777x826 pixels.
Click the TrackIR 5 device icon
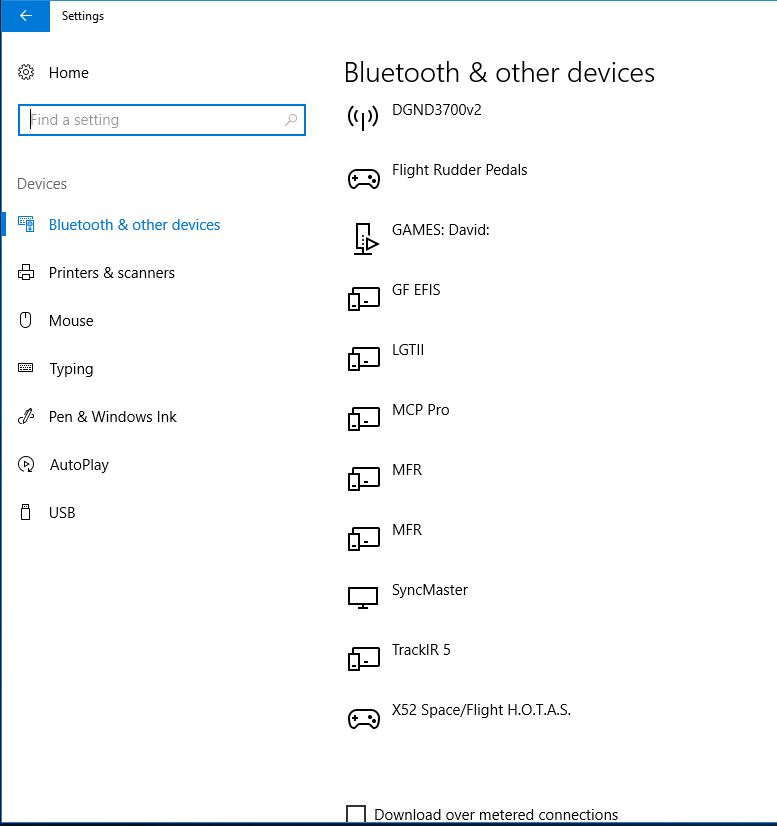(363, 658)
